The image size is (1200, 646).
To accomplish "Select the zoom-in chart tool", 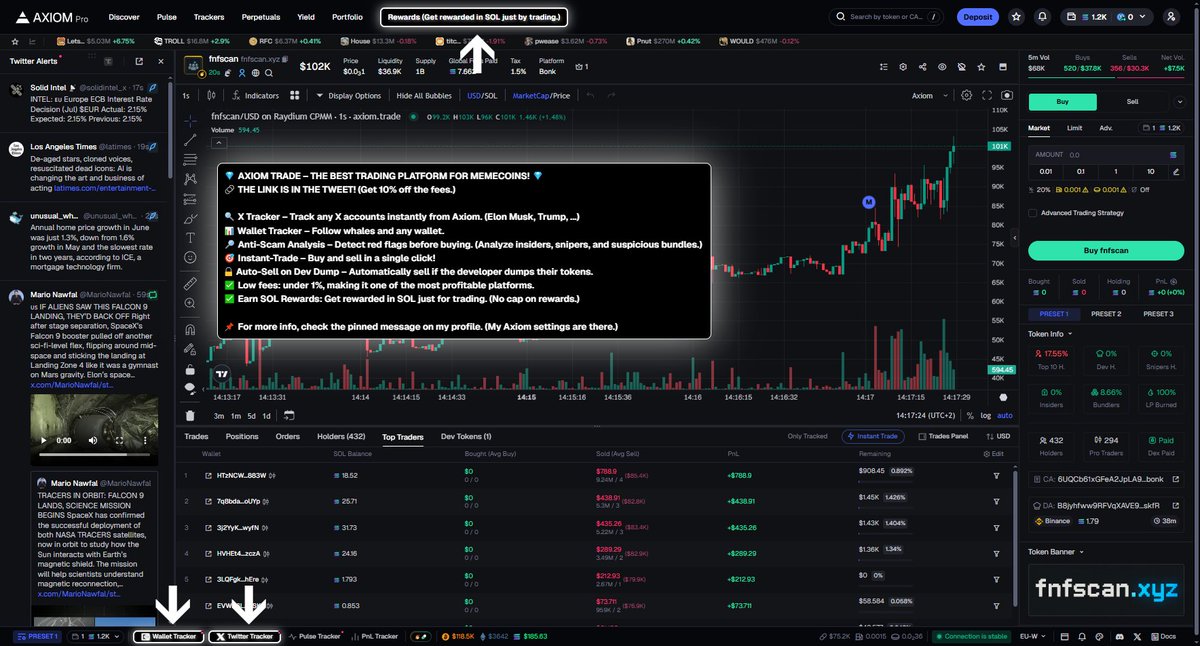I will [190, 303].
